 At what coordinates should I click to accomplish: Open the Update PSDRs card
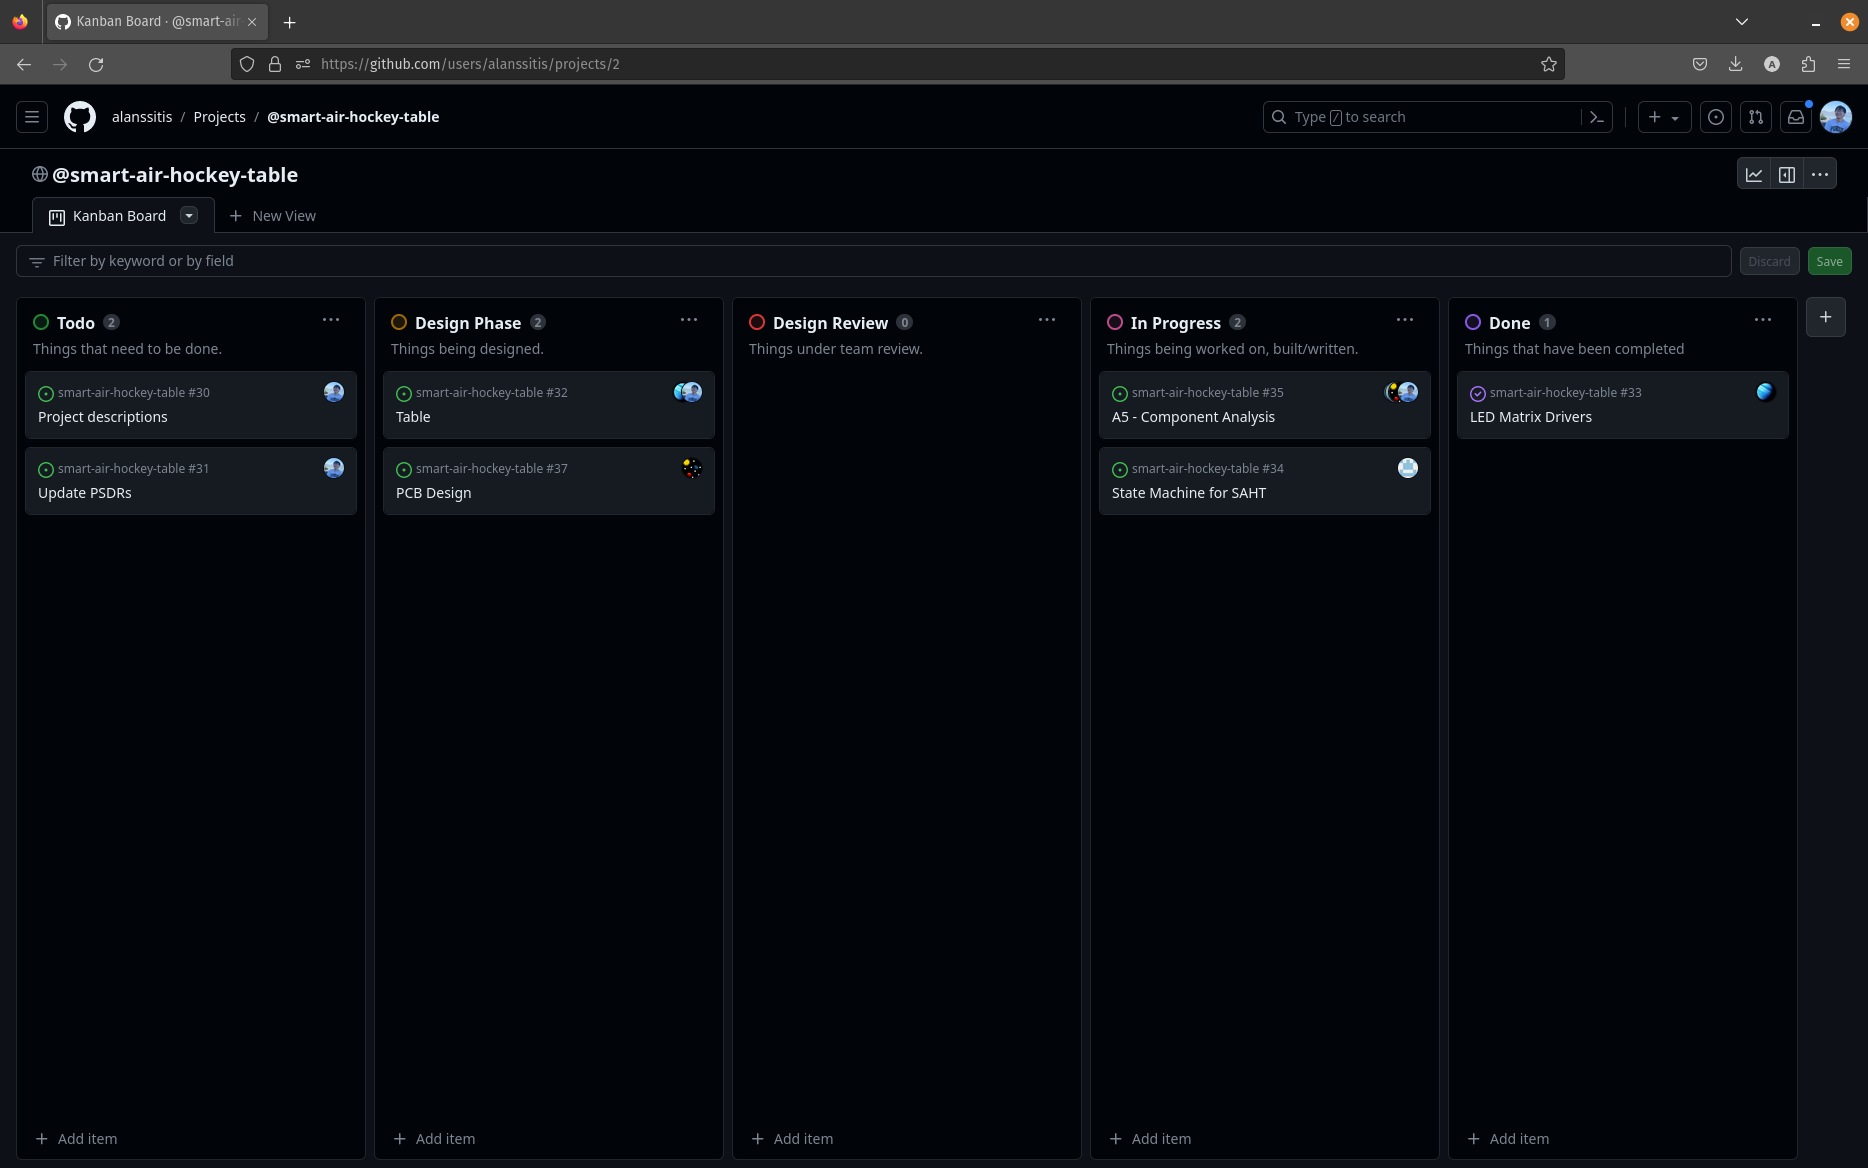191,481
